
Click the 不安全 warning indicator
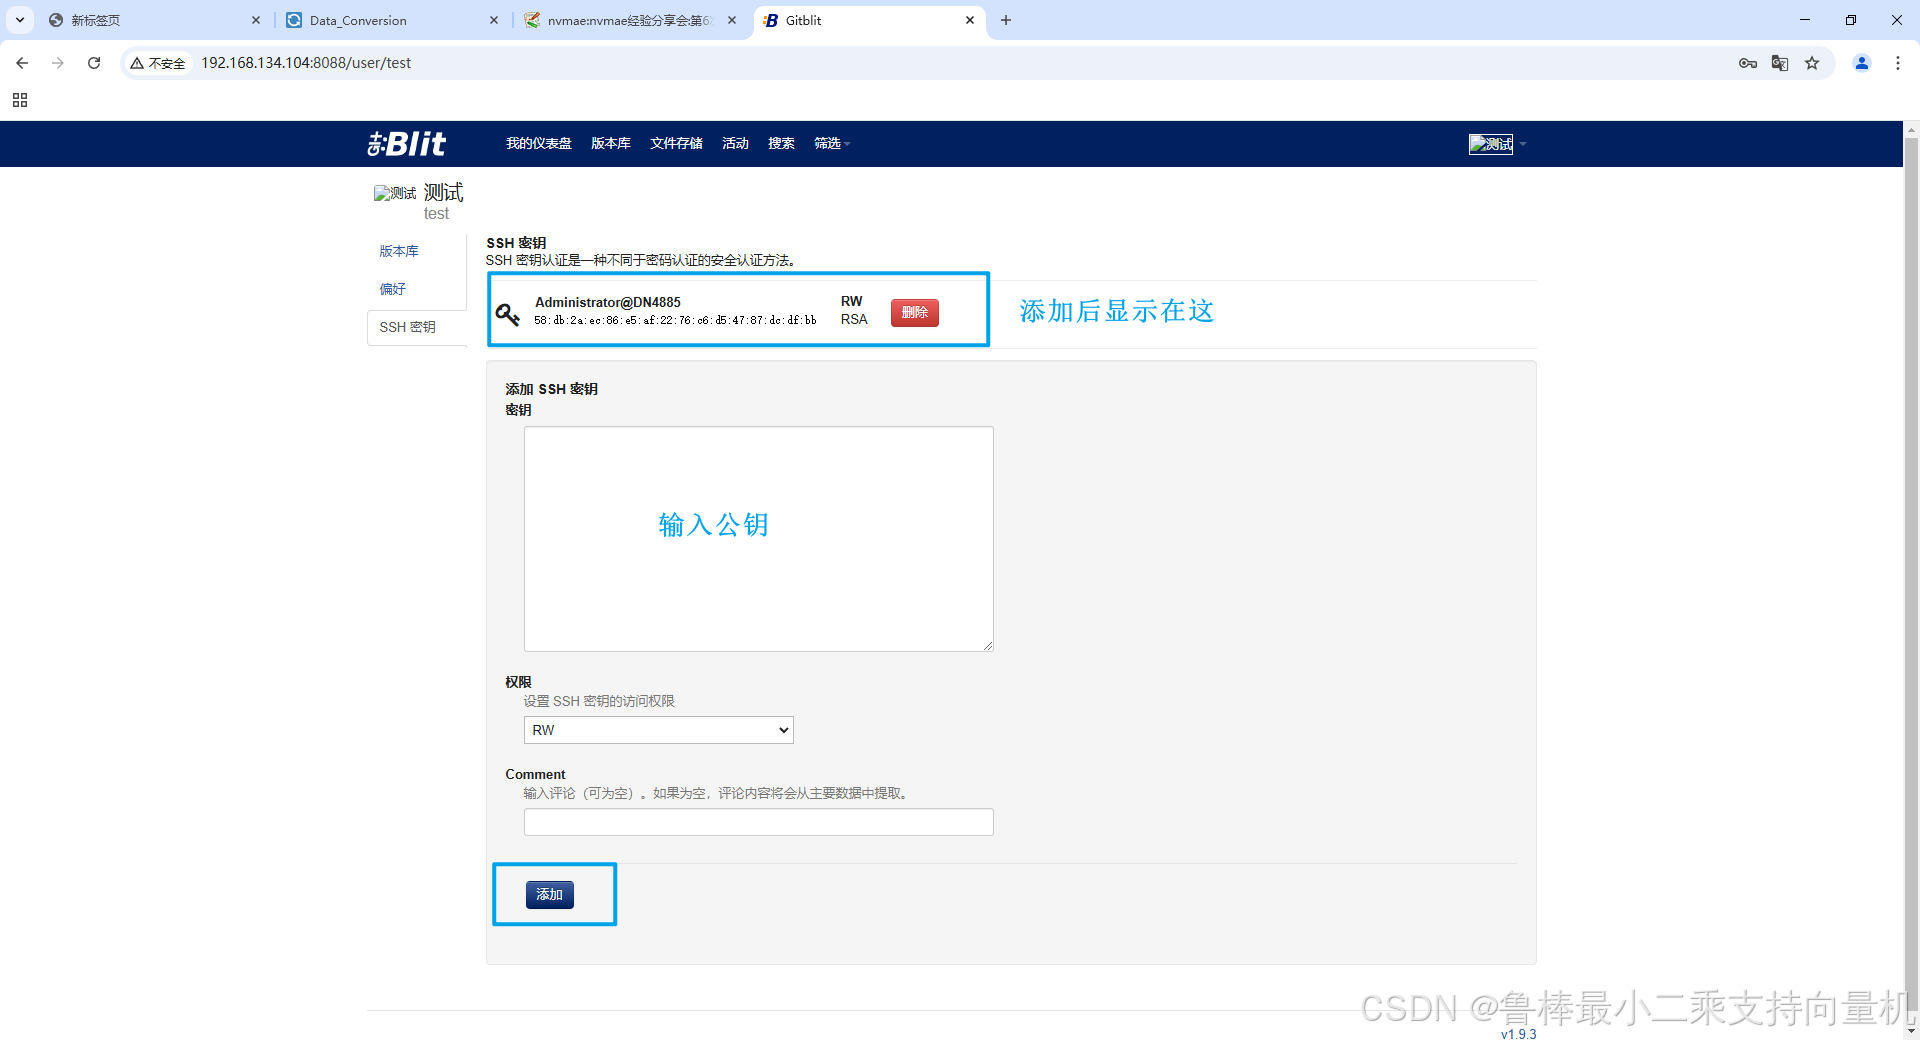pyautogui.click(x=157, y=62)
